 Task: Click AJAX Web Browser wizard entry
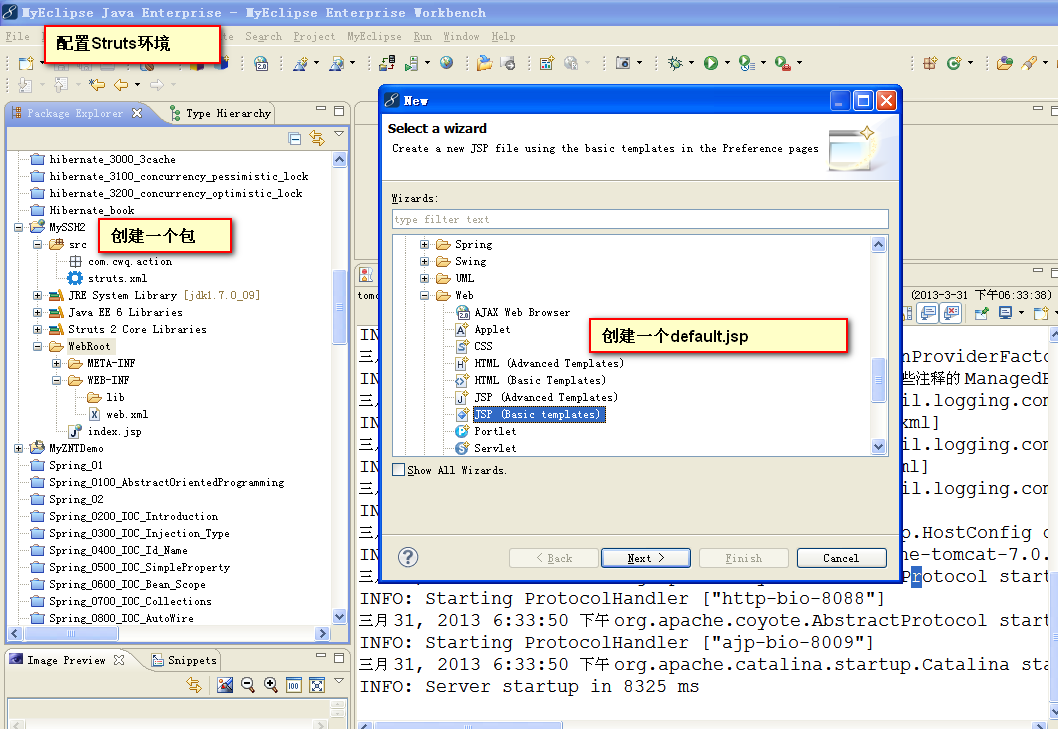(522, 313)
